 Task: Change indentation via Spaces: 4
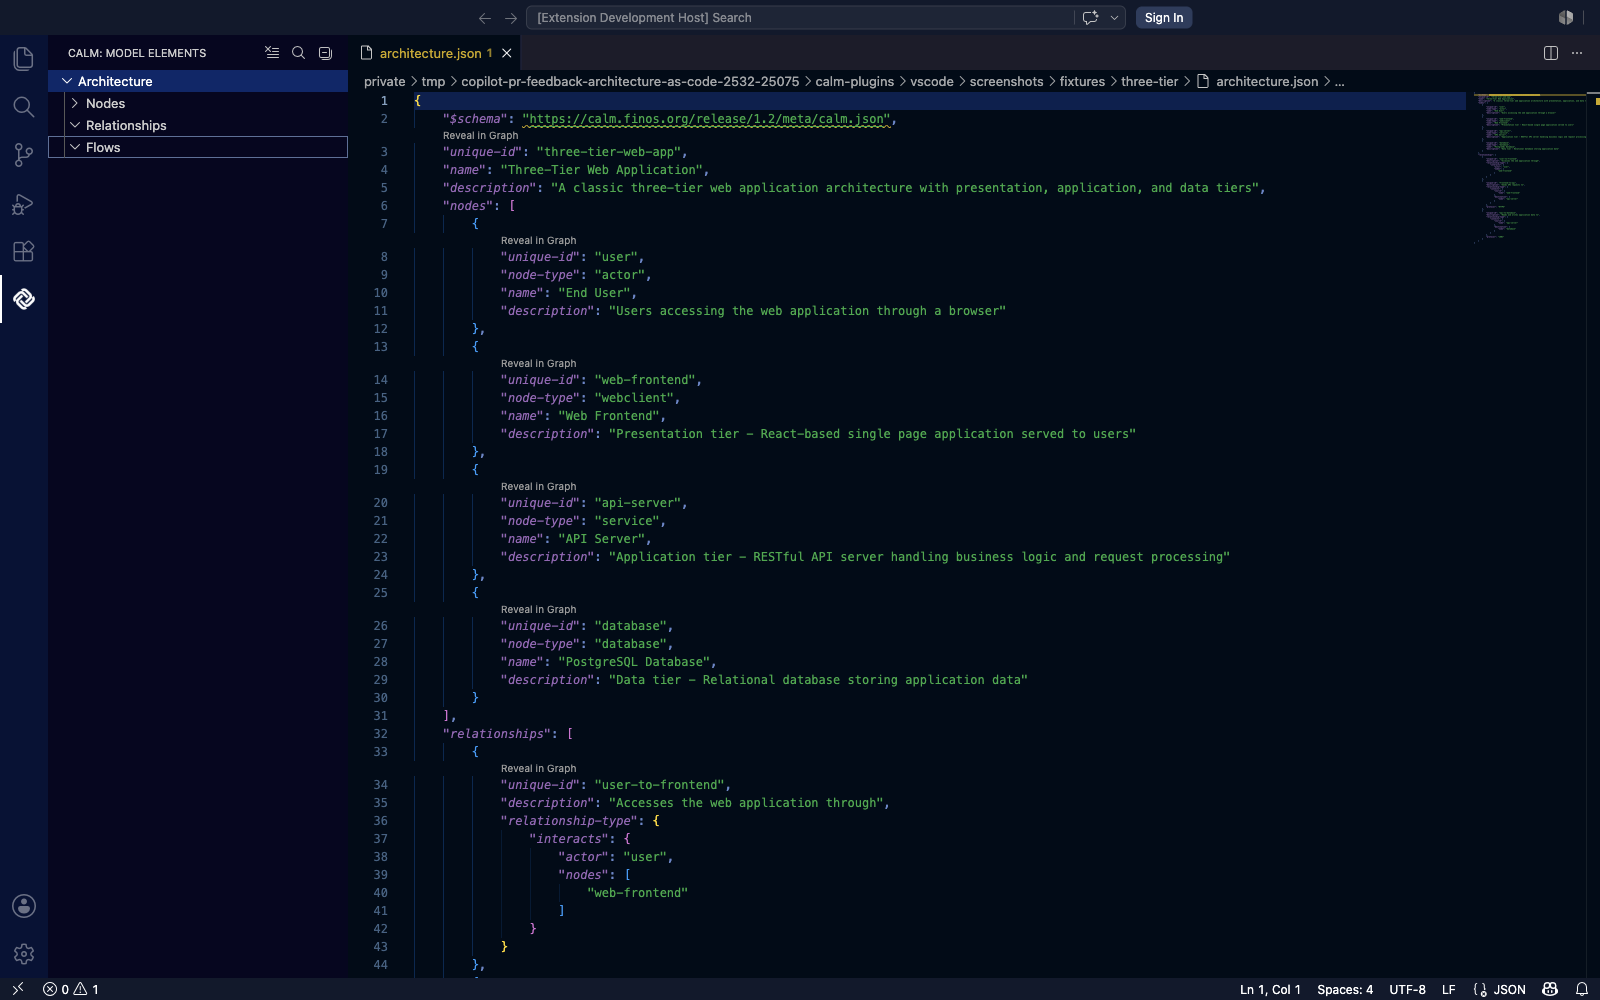click(x=1345, y=989)
